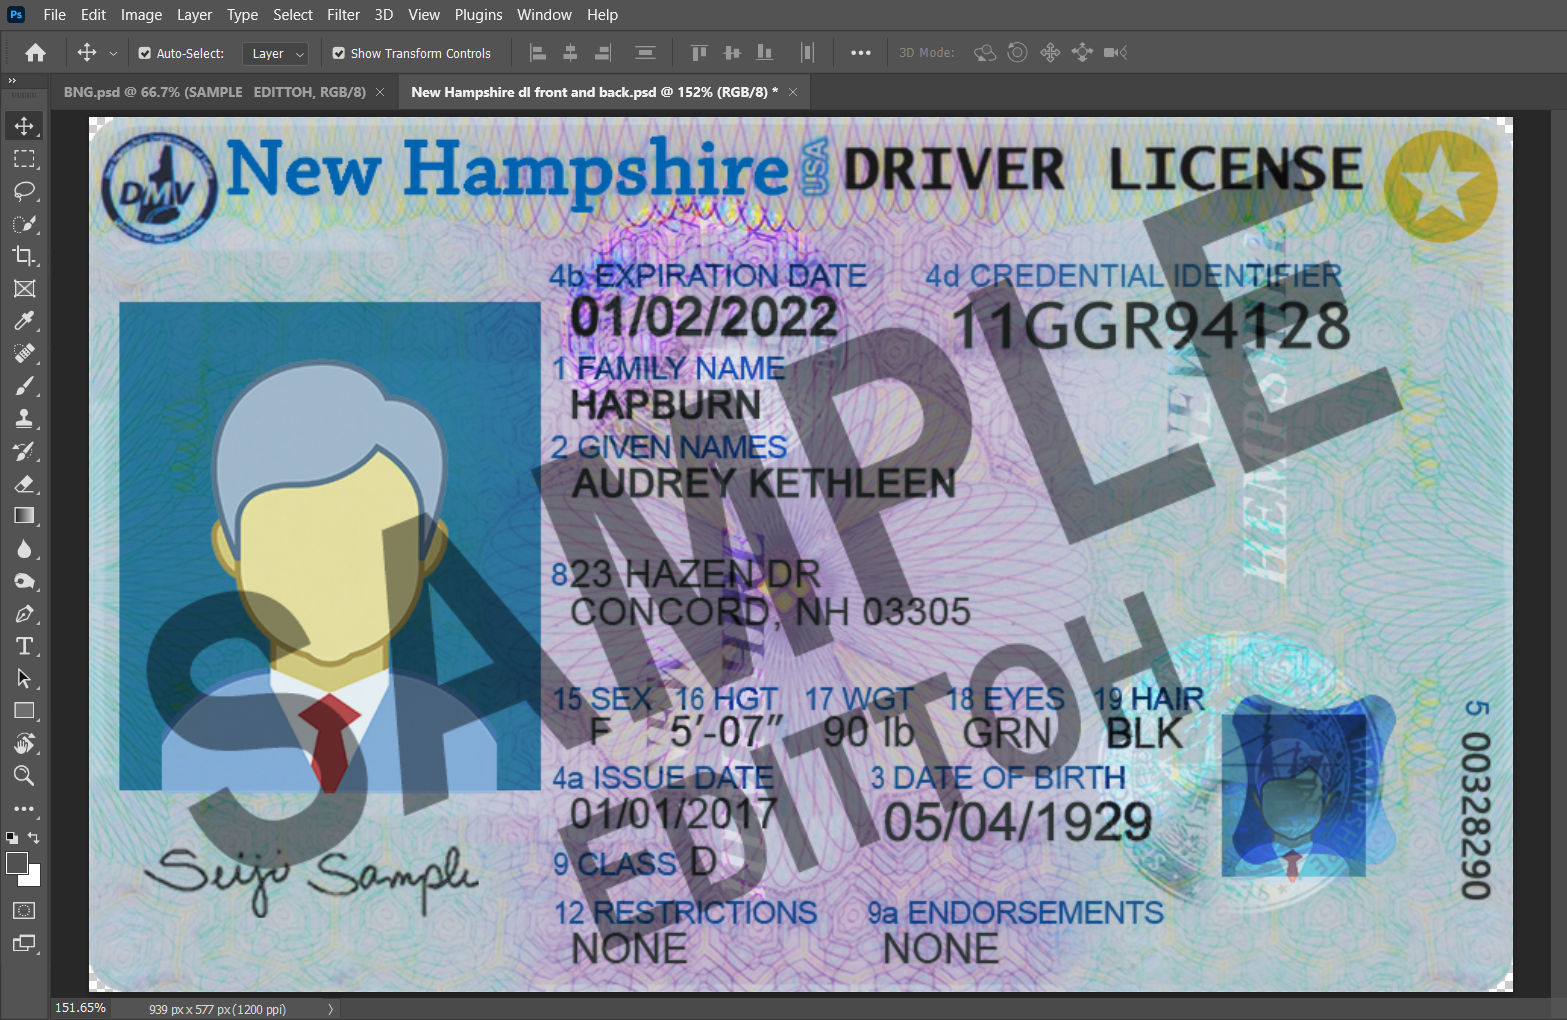Toggle Quick Mask mode
Viewport: 1567px width, 1020px height.
pos(24,911)
